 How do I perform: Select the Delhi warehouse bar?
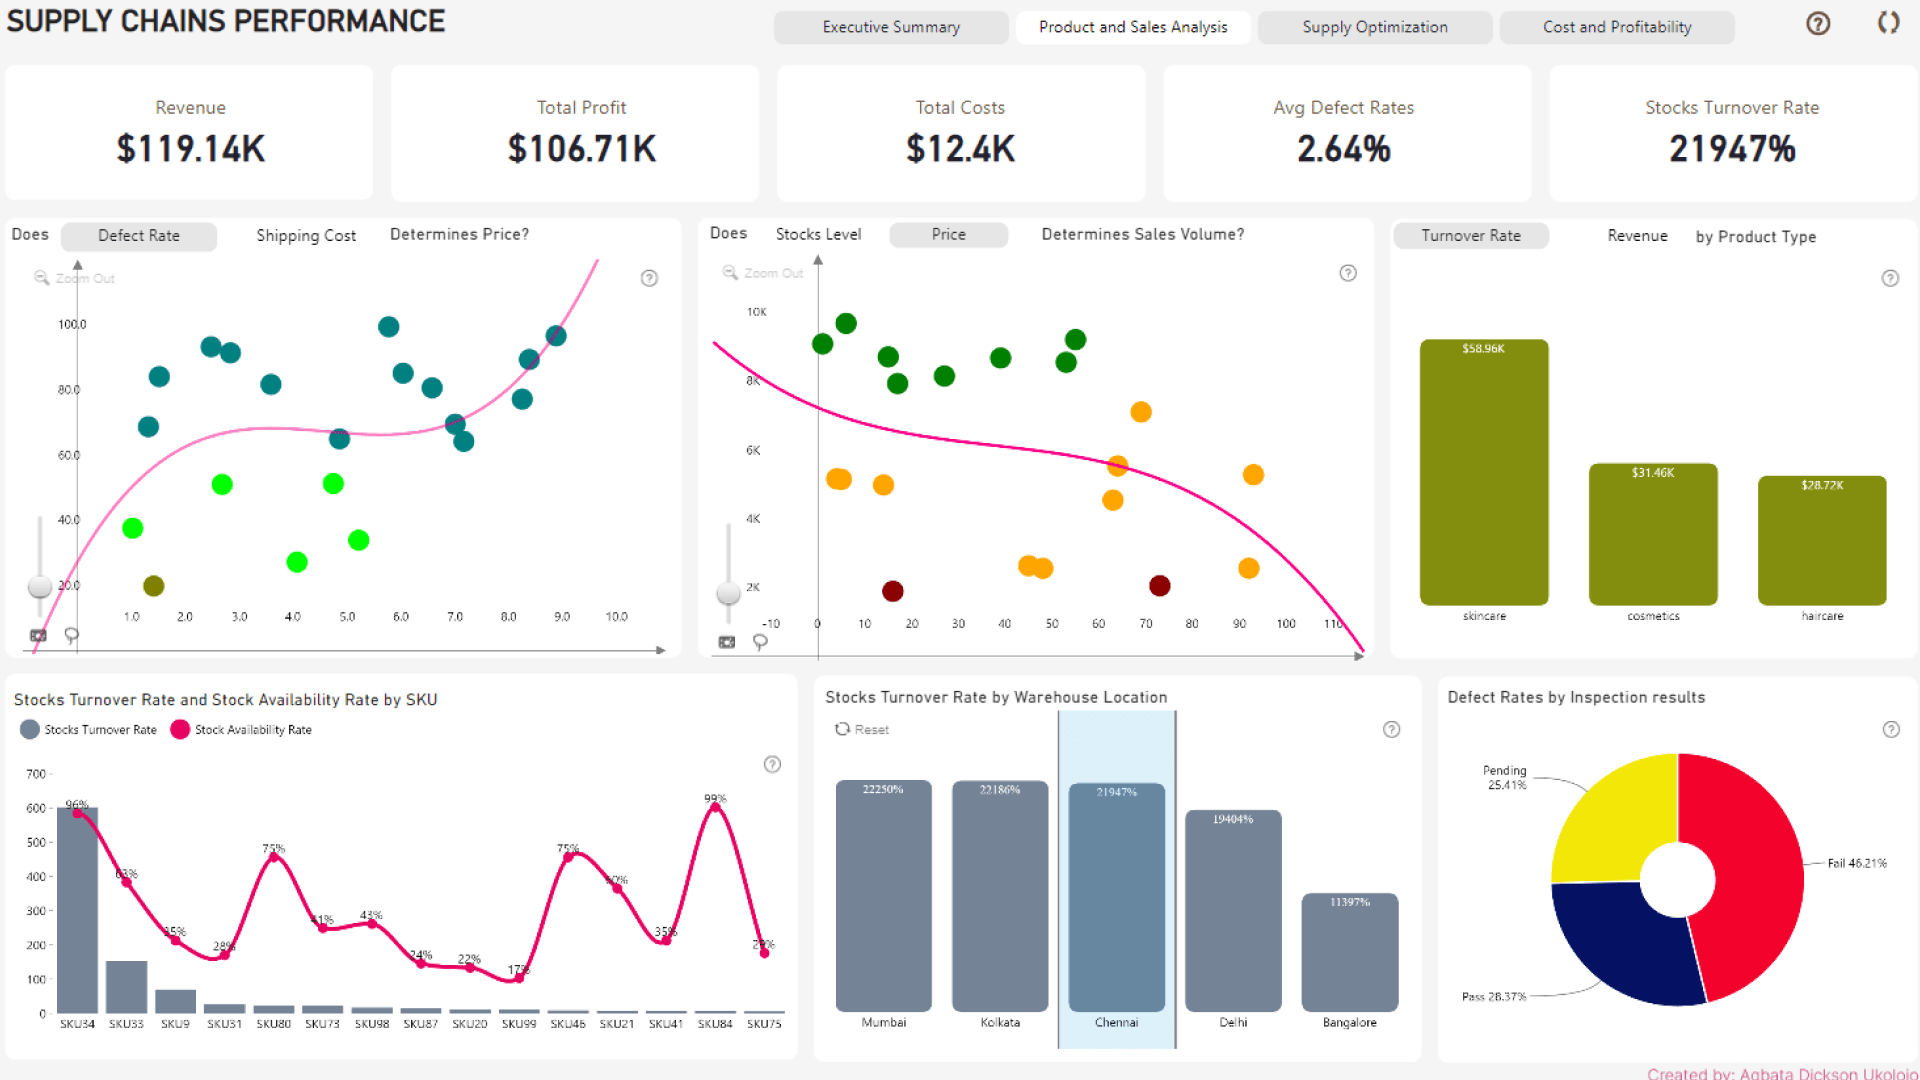click(x=1233, y=911)
